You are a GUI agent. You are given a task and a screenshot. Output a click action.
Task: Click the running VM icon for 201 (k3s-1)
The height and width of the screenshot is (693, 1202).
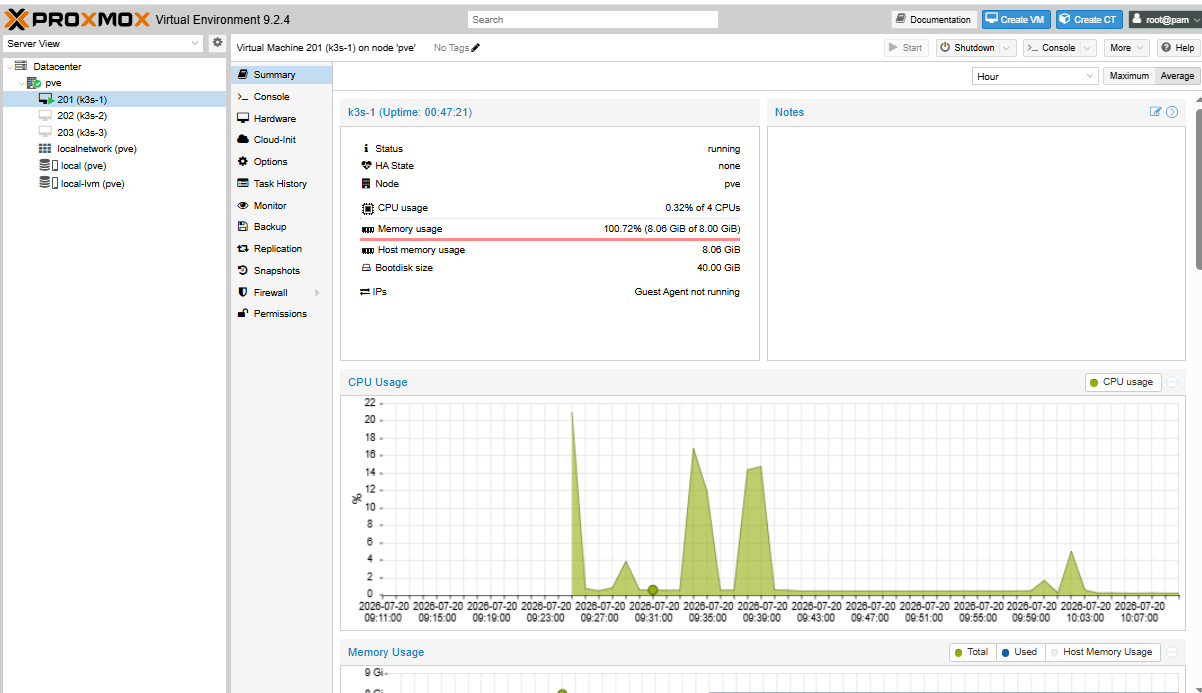click(46, 99)
